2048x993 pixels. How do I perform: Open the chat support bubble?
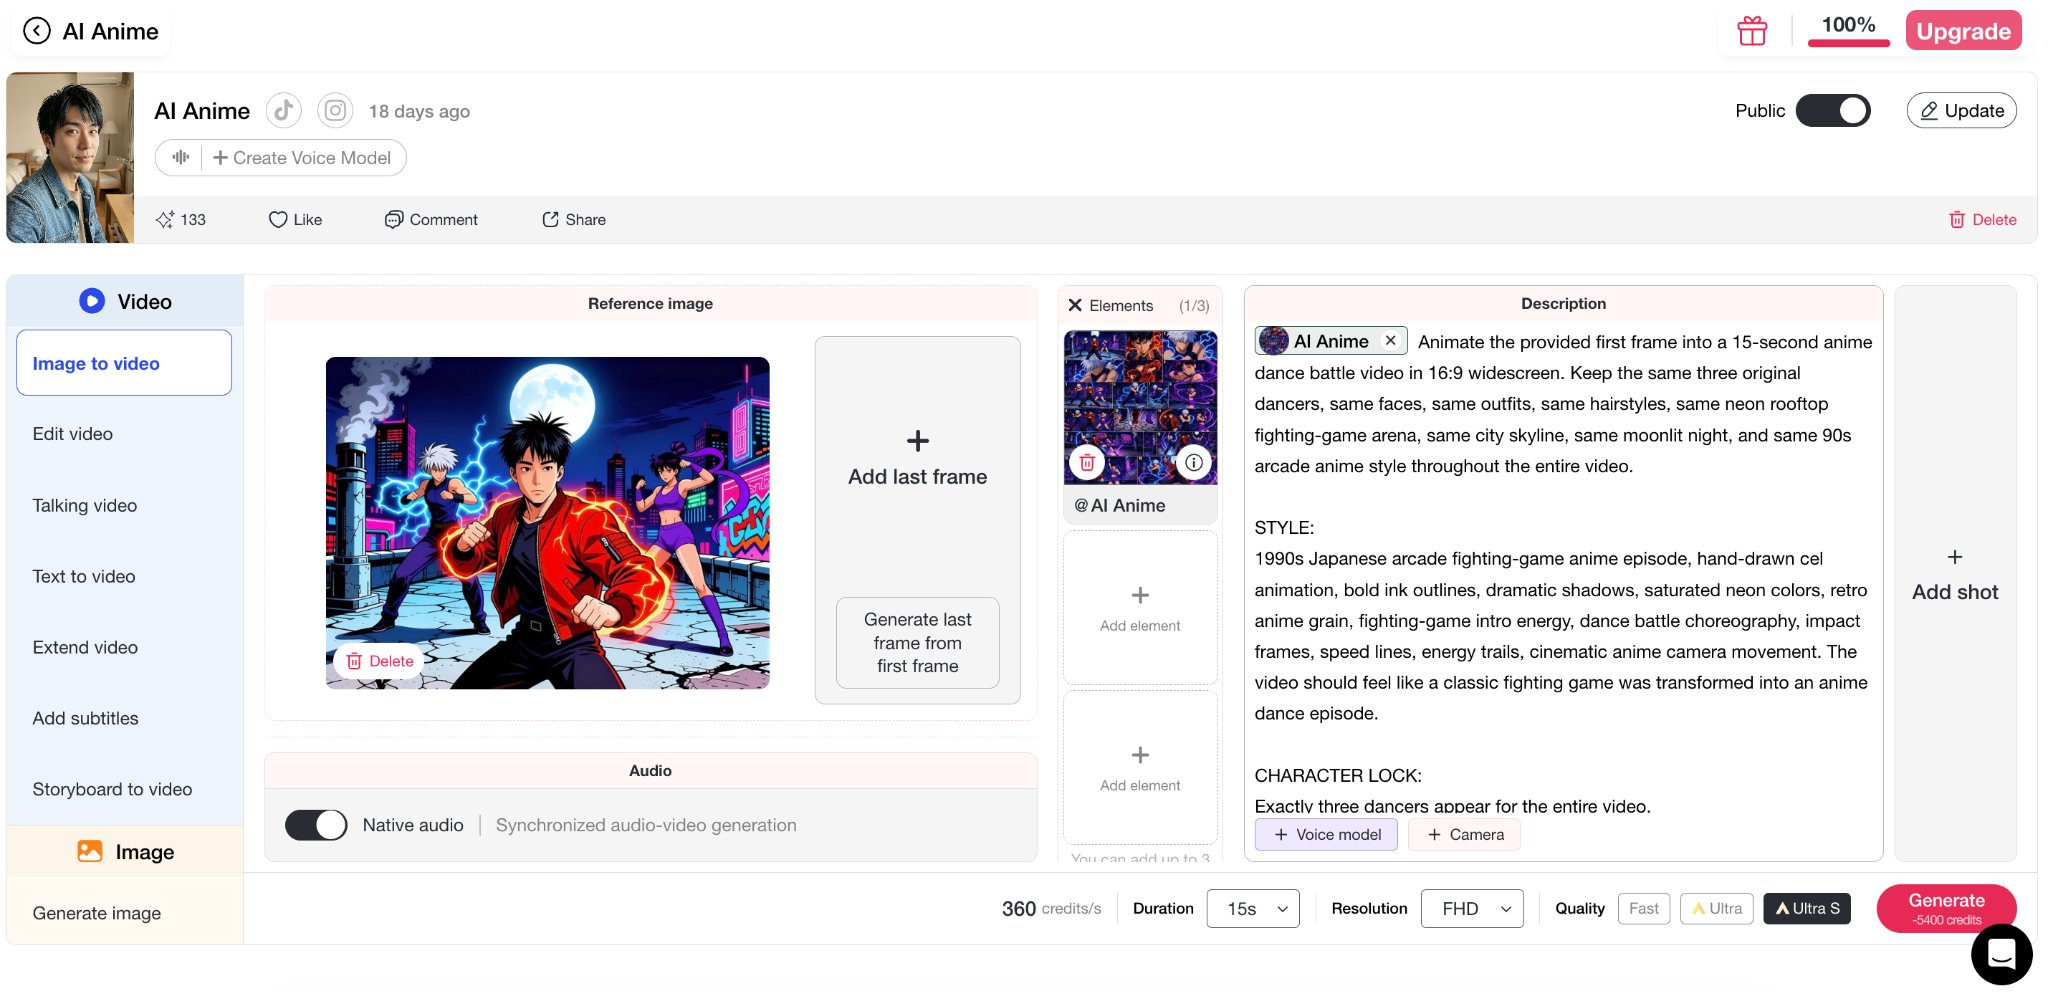point(2001,954)
